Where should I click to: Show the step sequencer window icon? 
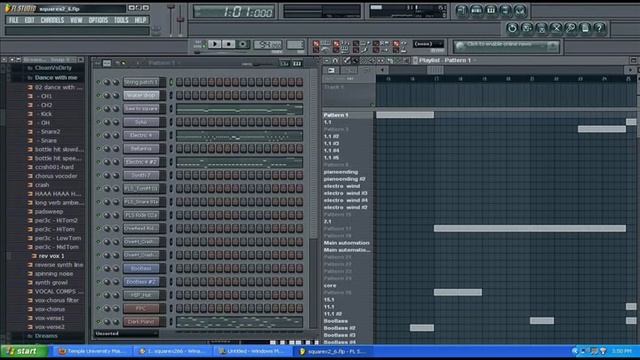tap(476, 10)
